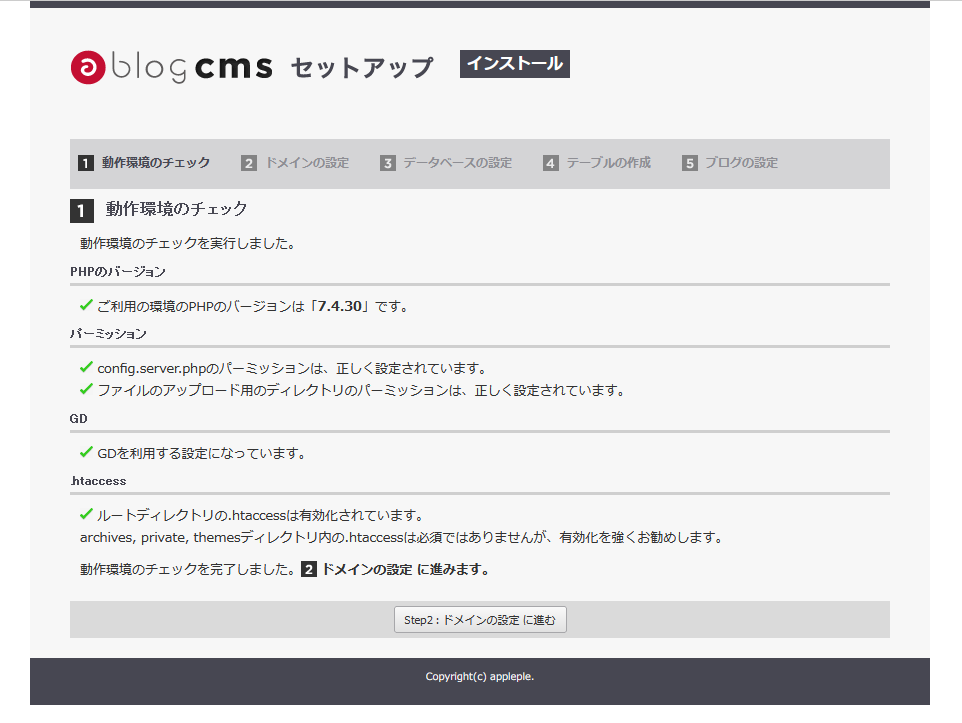Screen dimensions: 962x723
Task: Click the green check next to .htaccess status
Action: tap(87, 514)
